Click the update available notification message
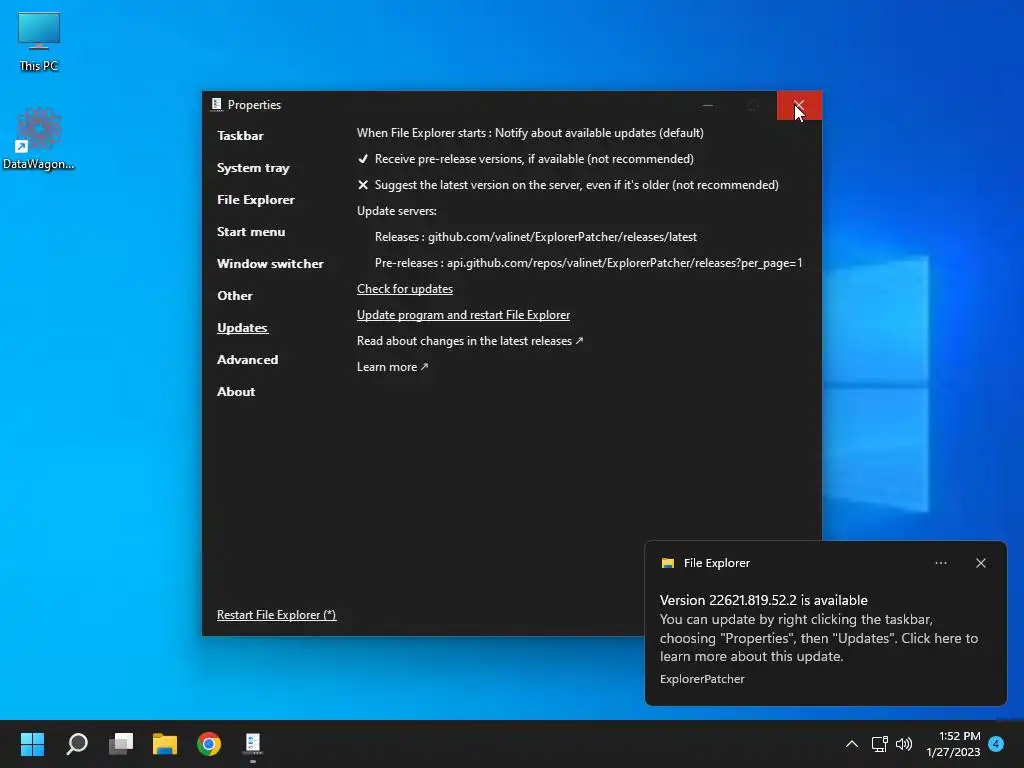1024x768 pixels. 819,628
